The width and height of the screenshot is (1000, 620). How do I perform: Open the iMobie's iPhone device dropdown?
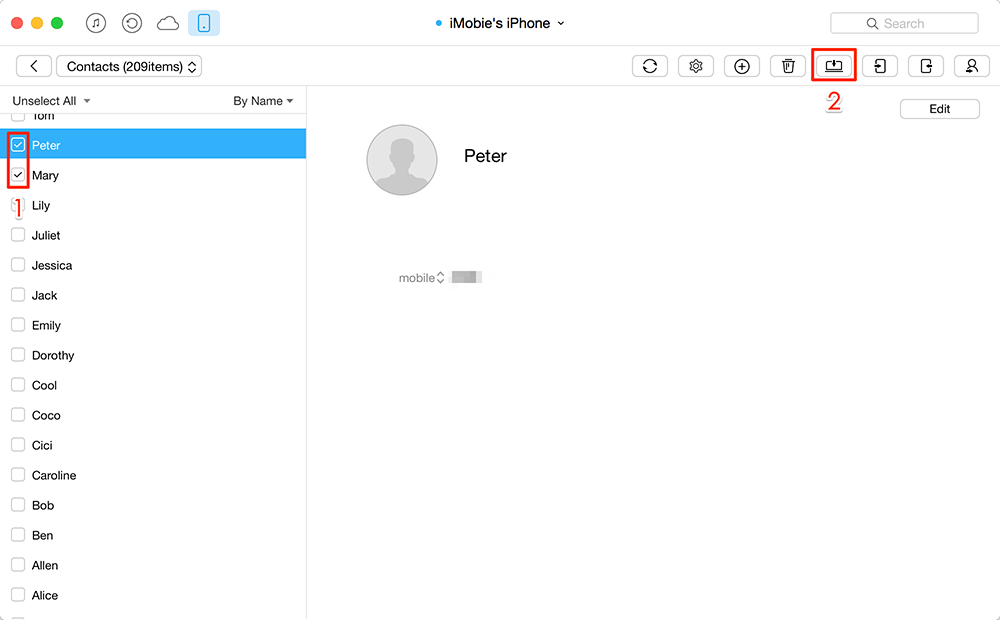pyautogui.click(x=500, y=24)
